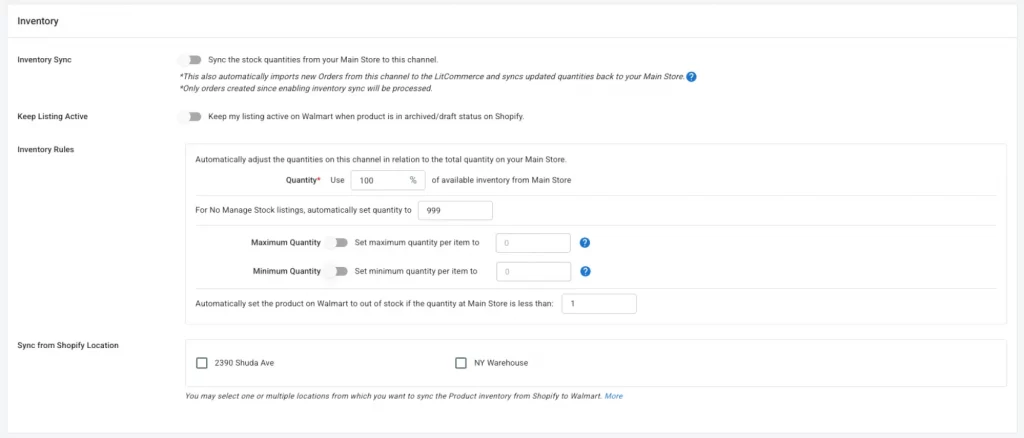Turn on the Maximum Quantity toggle
The image size is (1024, 438).
[338, 243]
